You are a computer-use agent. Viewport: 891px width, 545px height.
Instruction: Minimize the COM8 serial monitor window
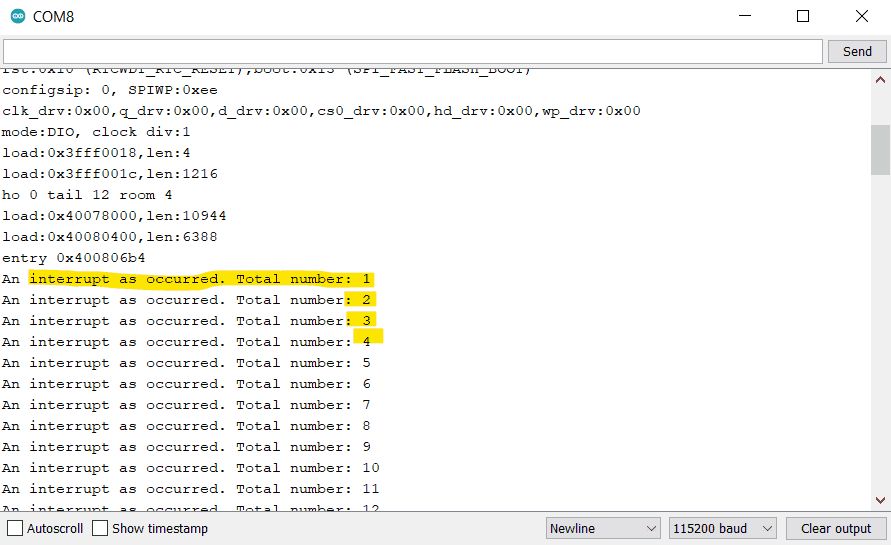(x=745, y=17)
